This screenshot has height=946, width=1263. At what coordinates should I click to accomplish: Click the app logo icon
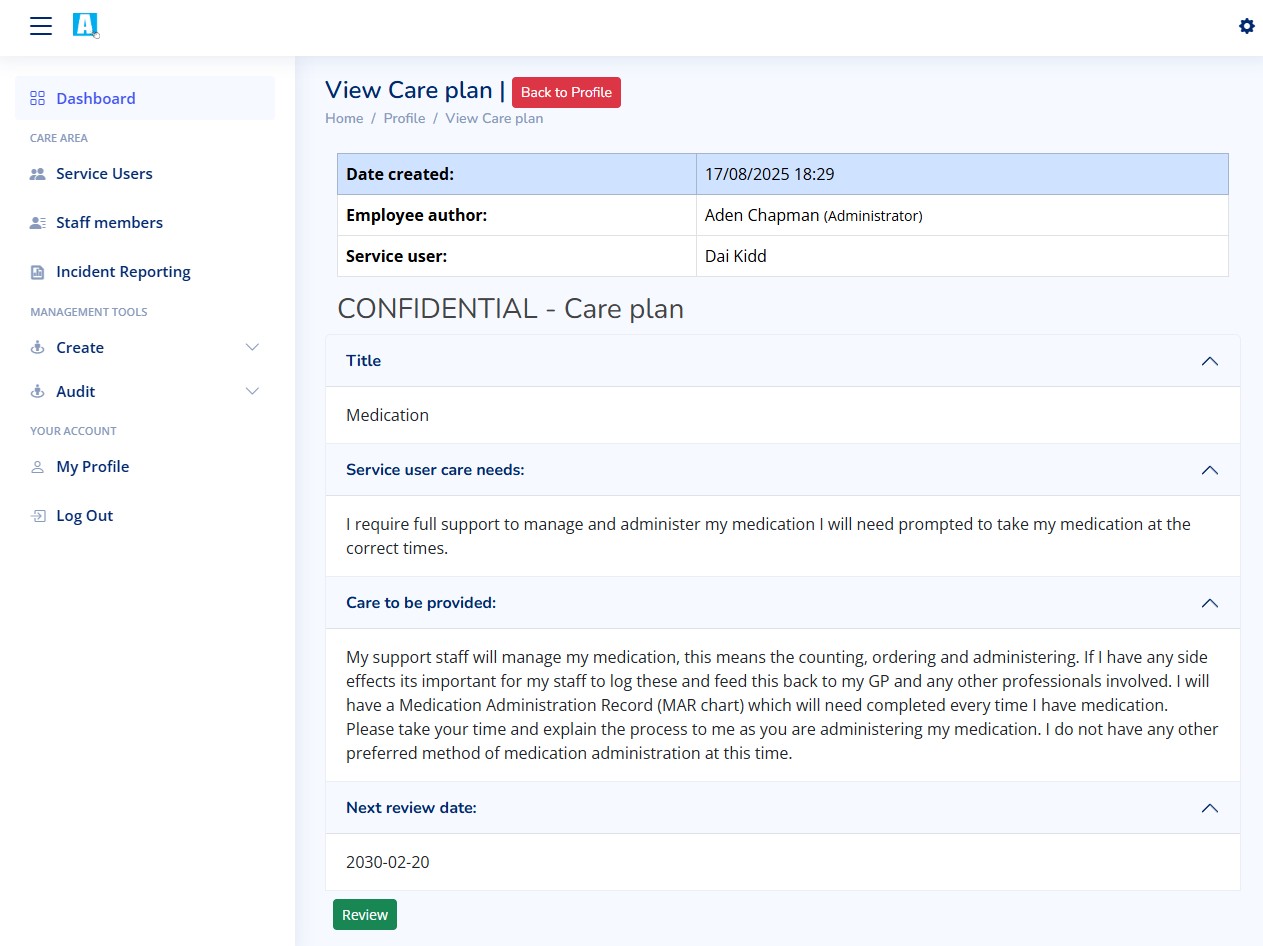click(86, 26)
